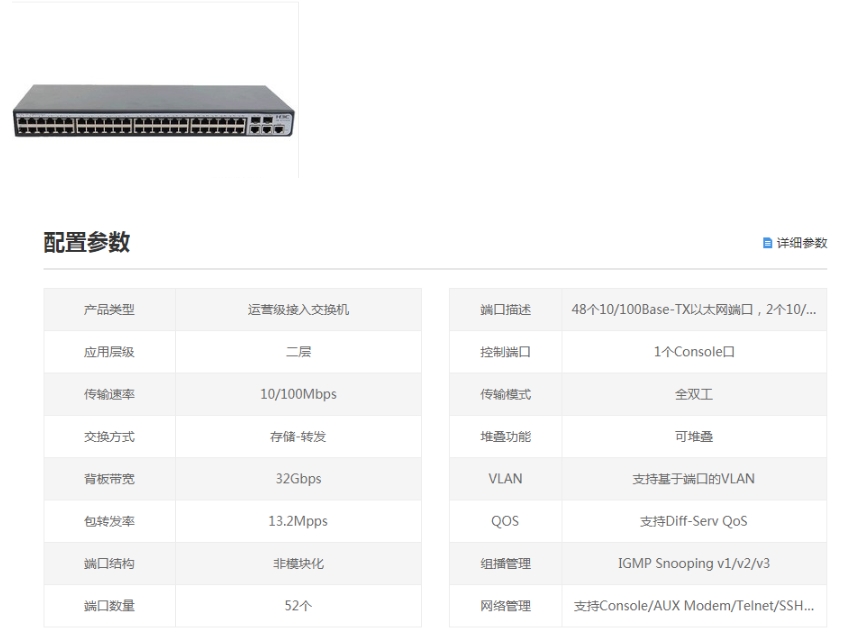Click the 背板带宽 label cell
The width and height of the screenshot is (845, 637).
[109, 479]
